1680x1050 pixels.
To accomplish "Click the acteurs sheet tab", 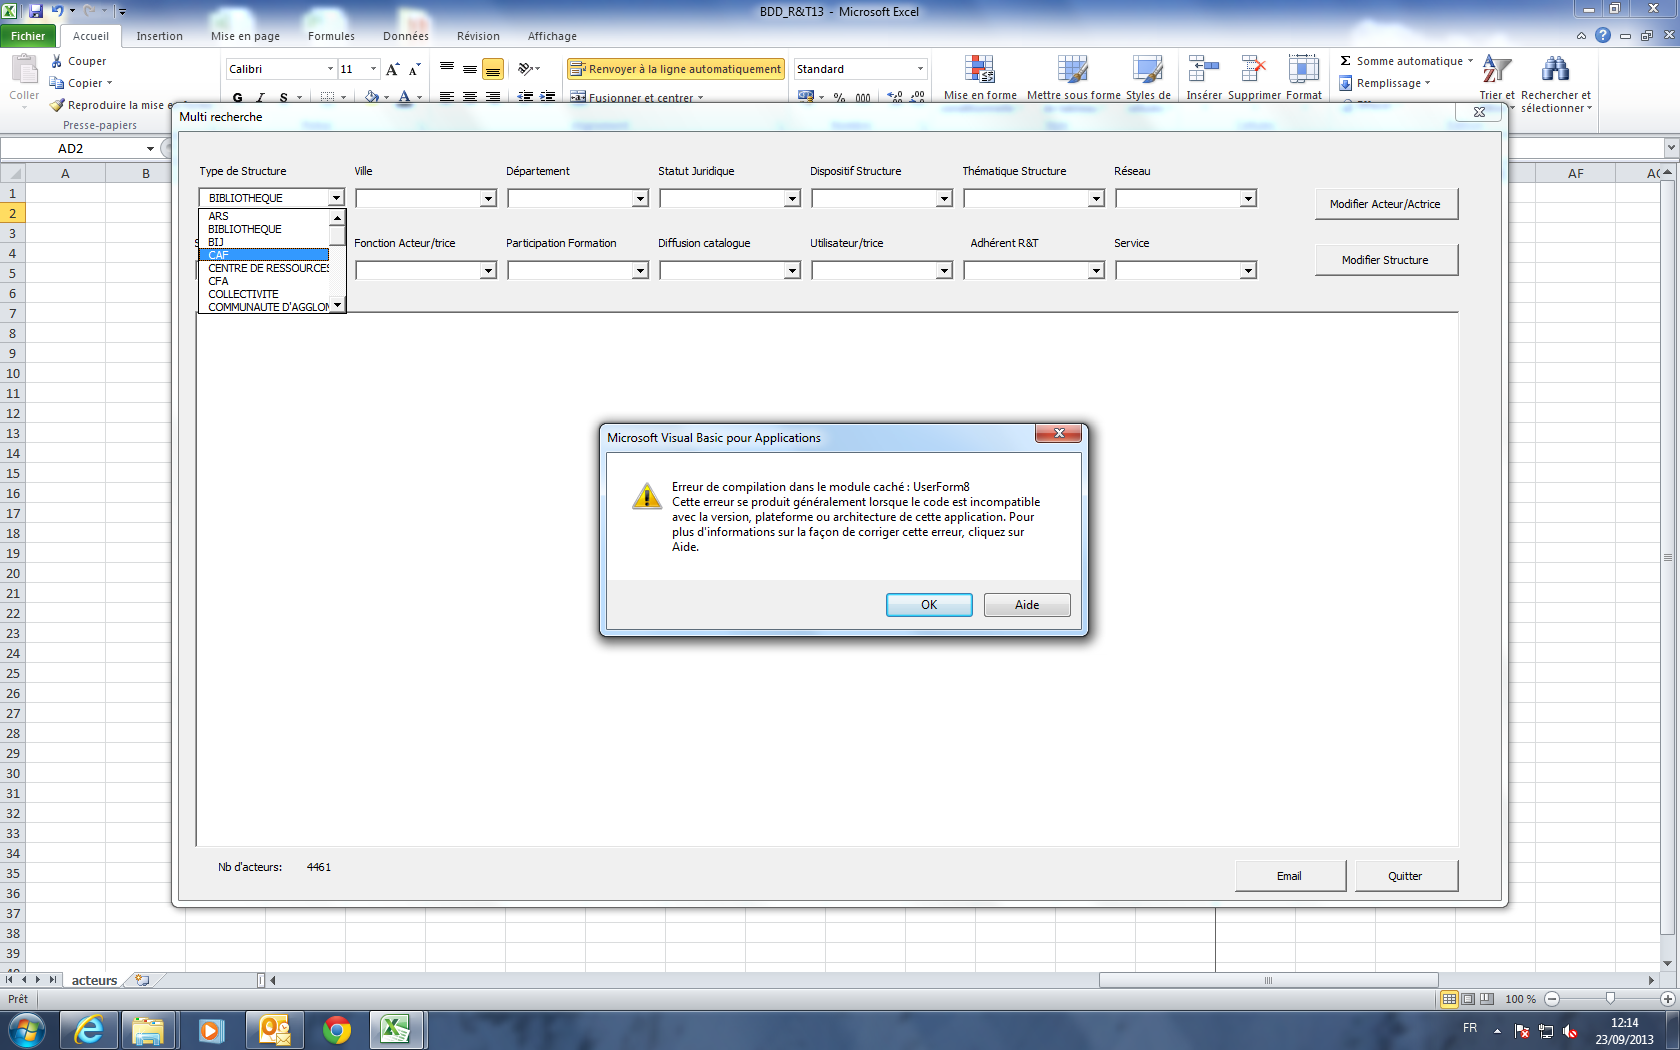I will pos(94,981).
